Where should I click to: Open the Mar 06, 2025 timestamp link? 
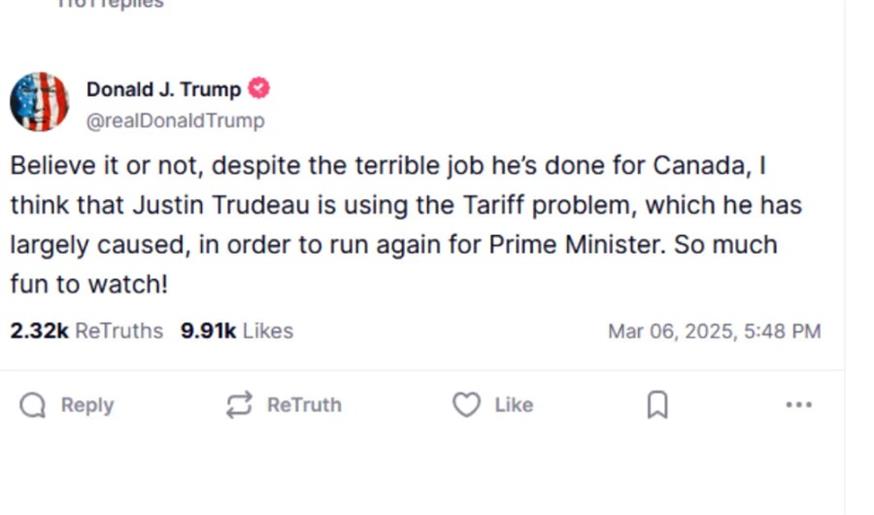pos(714,331)
